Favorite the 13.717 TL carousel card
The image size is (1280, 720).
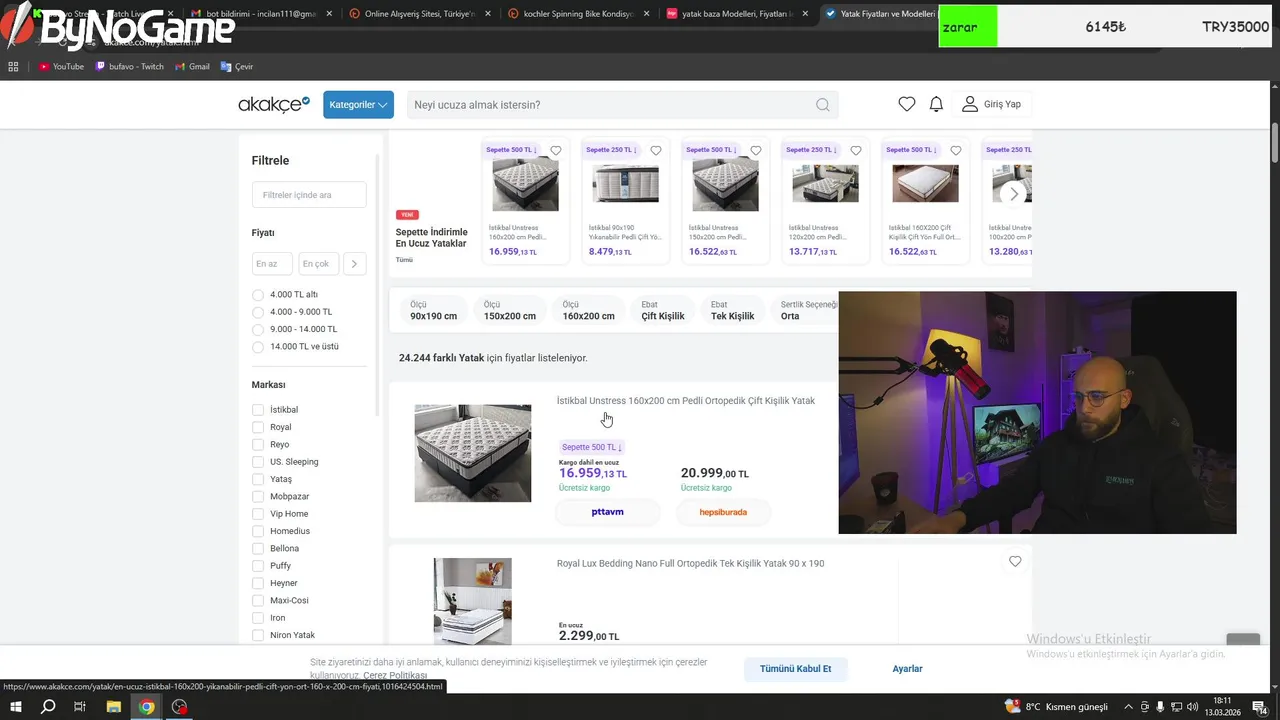coord(856,151)
